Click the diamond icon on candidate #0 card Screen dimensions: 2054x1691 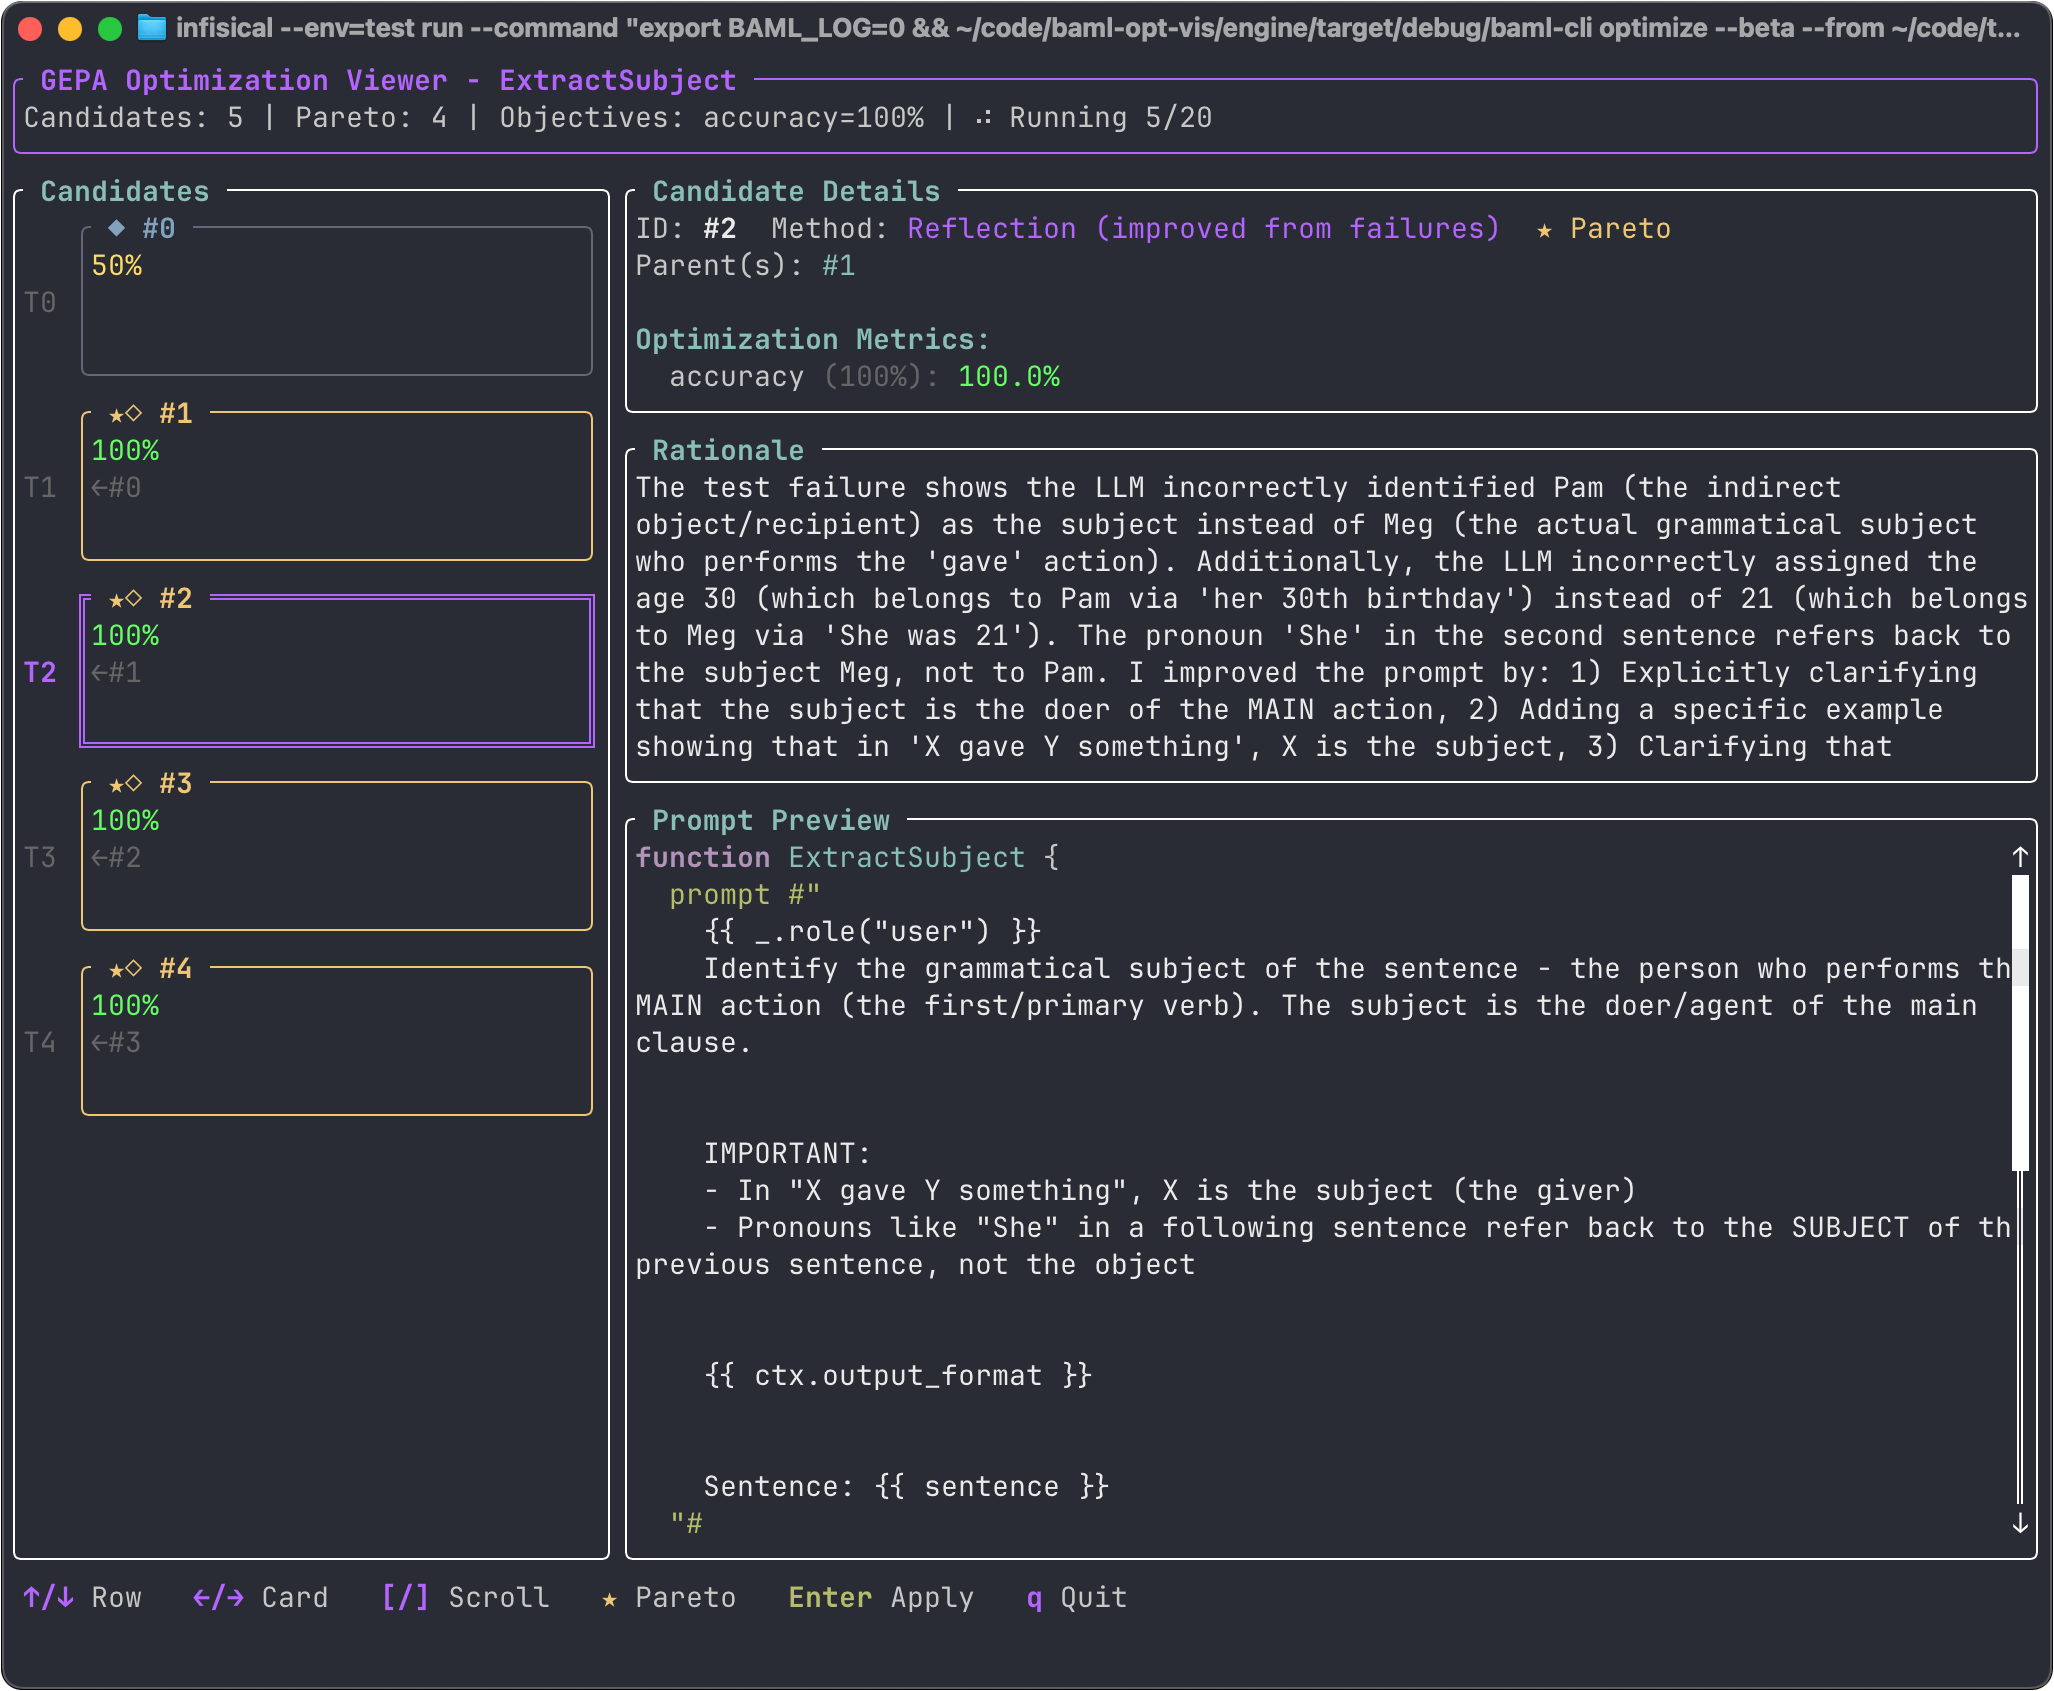[x=117, y=228]
